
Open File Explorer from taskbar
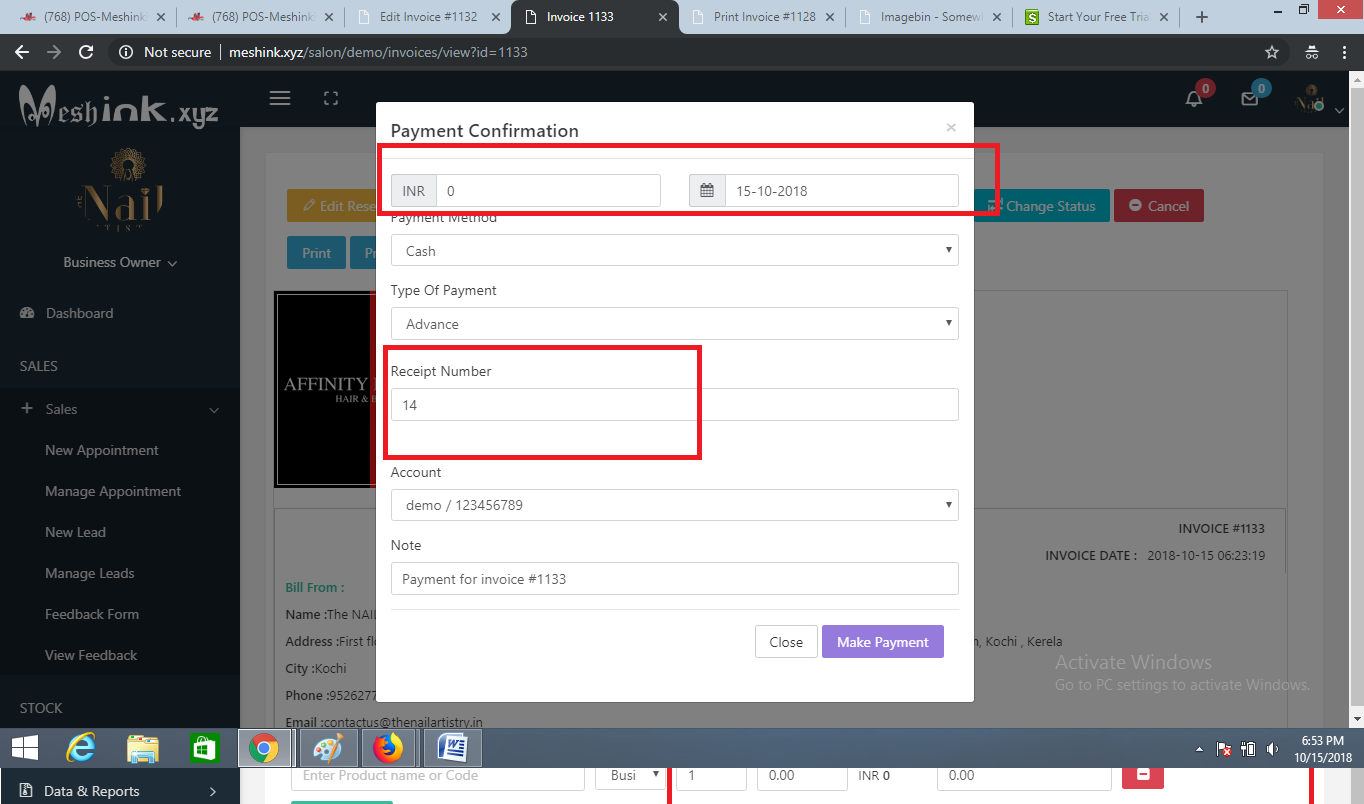[x=143, y=748]
